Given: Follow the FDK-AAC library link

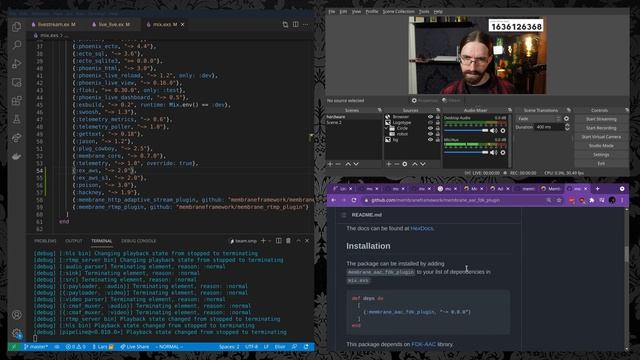Looking at the screenshot, I should (424, 344).
